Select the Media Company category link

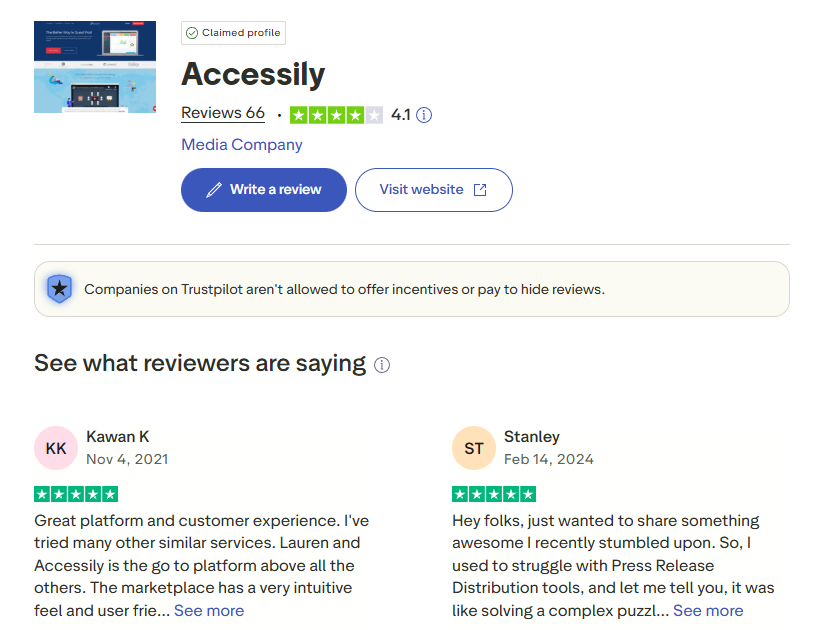pos(241,145)
